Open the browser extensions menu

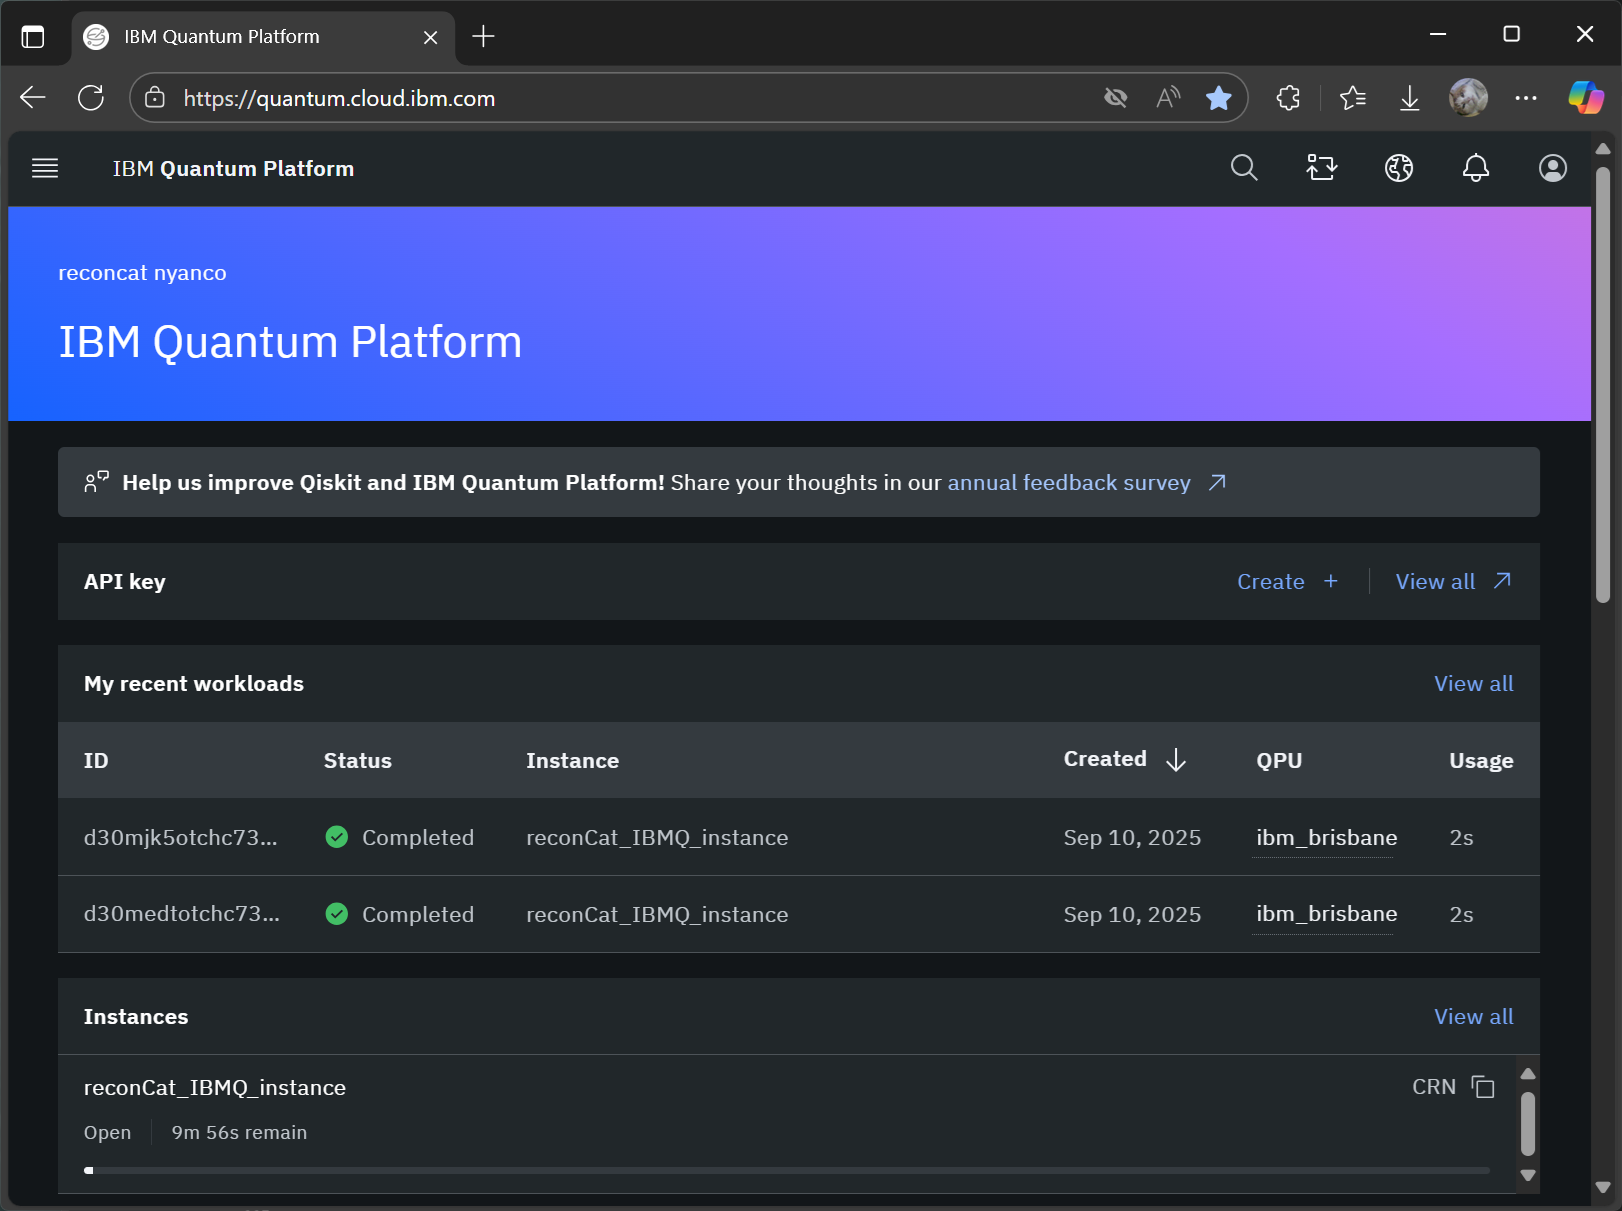coord(1288,98)
